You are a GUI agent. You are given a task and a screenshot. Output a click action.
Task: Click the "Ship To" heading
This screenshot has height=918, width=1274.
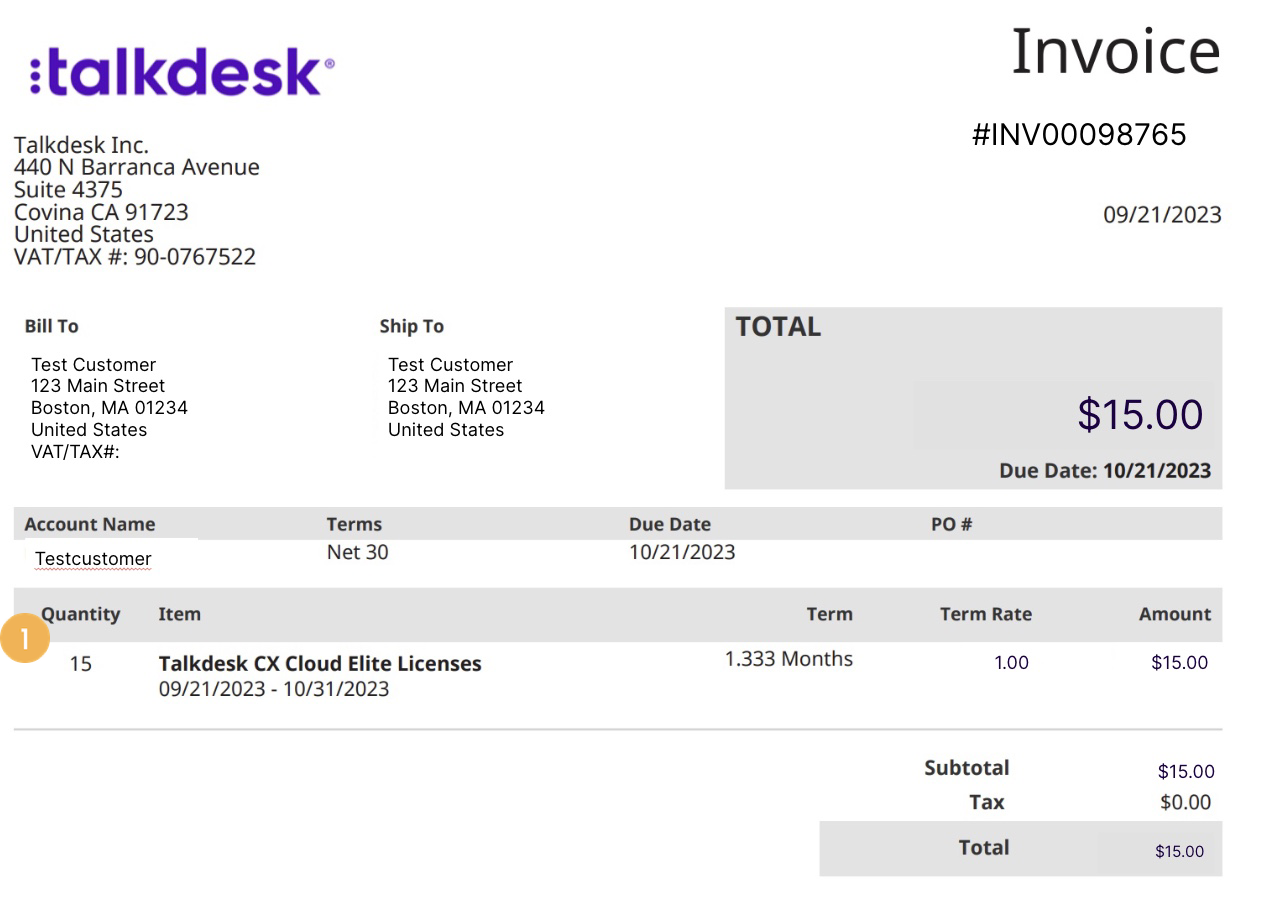[x=411, y=326]
